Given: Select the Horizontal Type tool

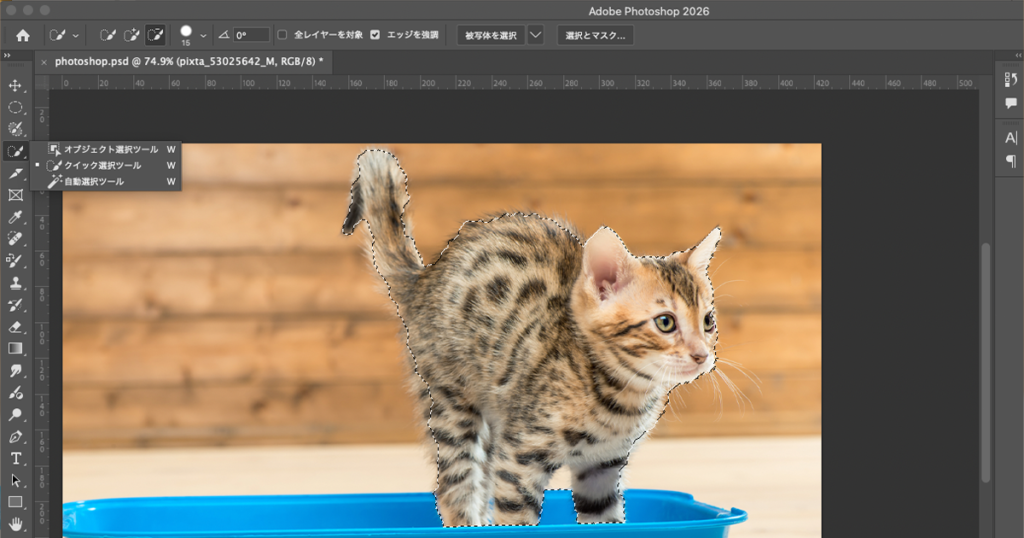Looking at the screenshot, I should pyautogui.click(x=15, y=458).
